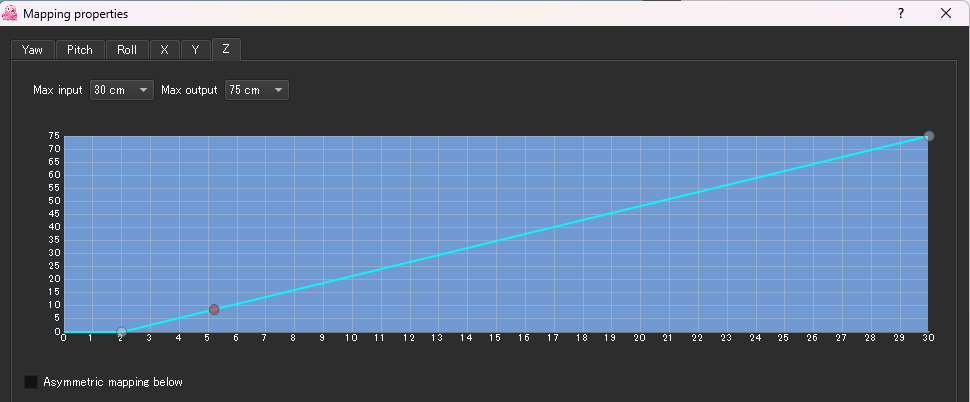Open the Max input dropdown
Viewport: 970px width, 402px height.
point(122,90)
